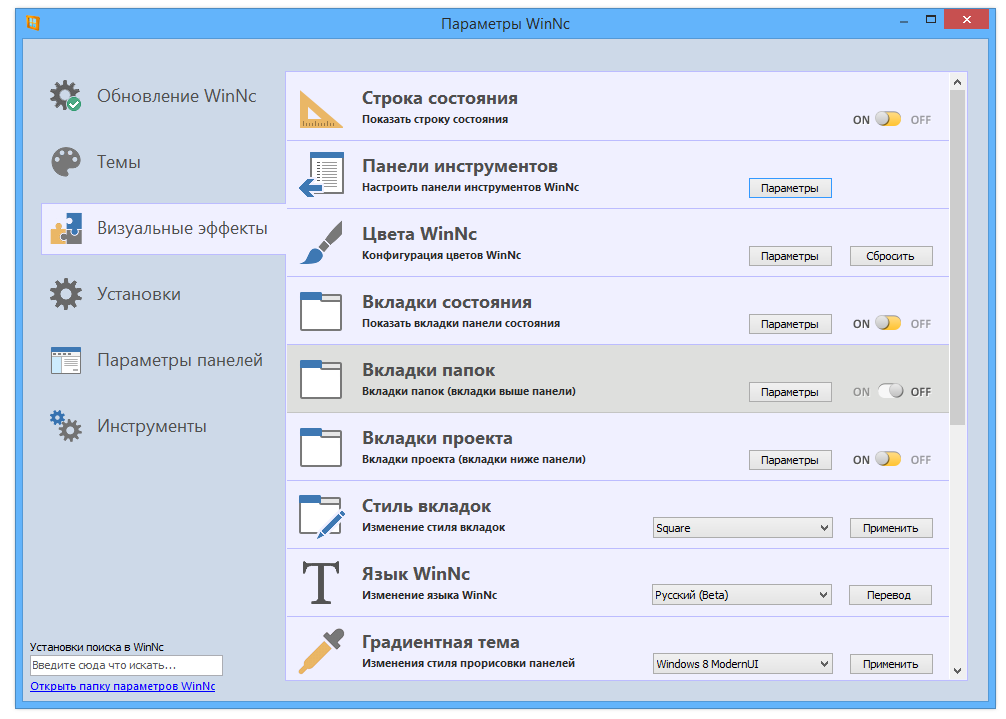Open the tab style dropdown showing Square
The width and height of the screenshot is (1006, 719).
[741, 527]
